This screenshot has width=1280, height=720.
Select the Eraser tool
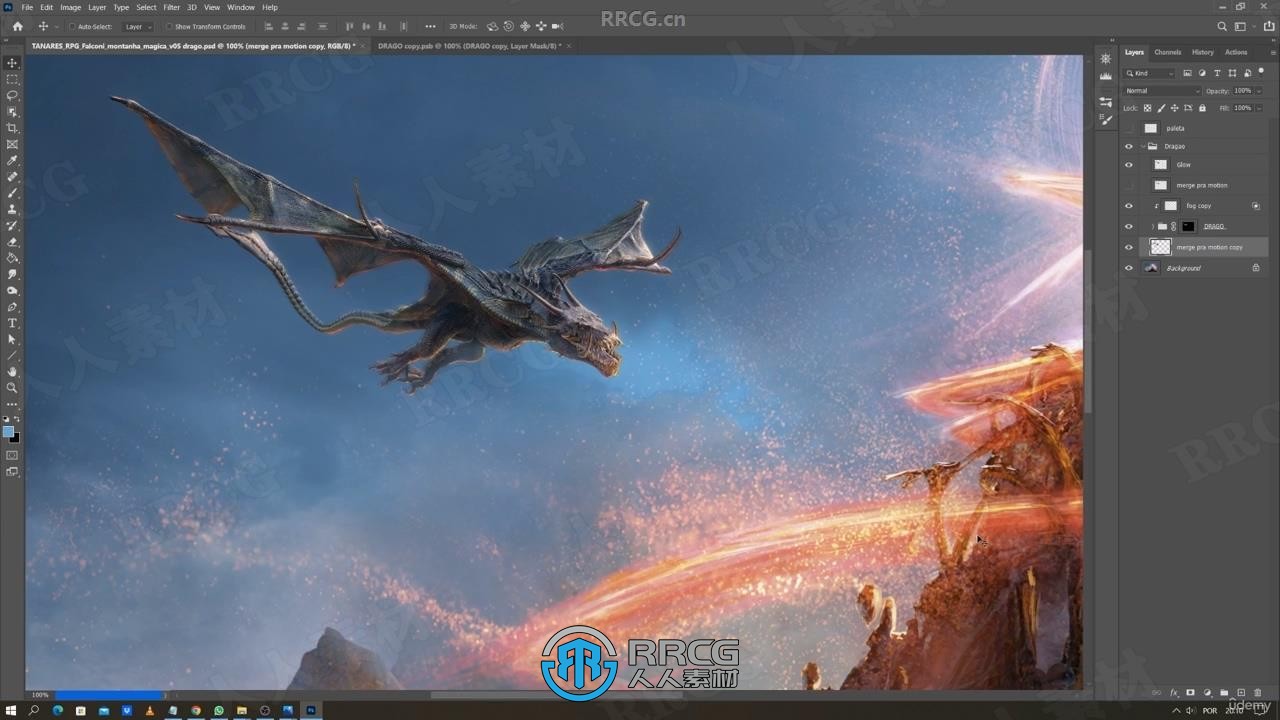(12, 242)
